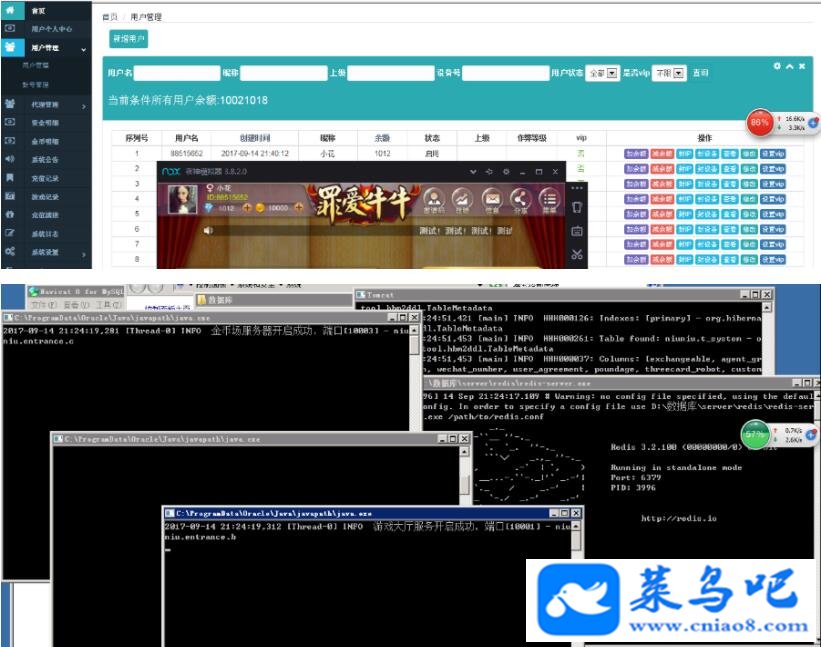This screenshot has height=647, width=821.
Task: Open the mail icon in game lobby
Action: pos(492,198)
